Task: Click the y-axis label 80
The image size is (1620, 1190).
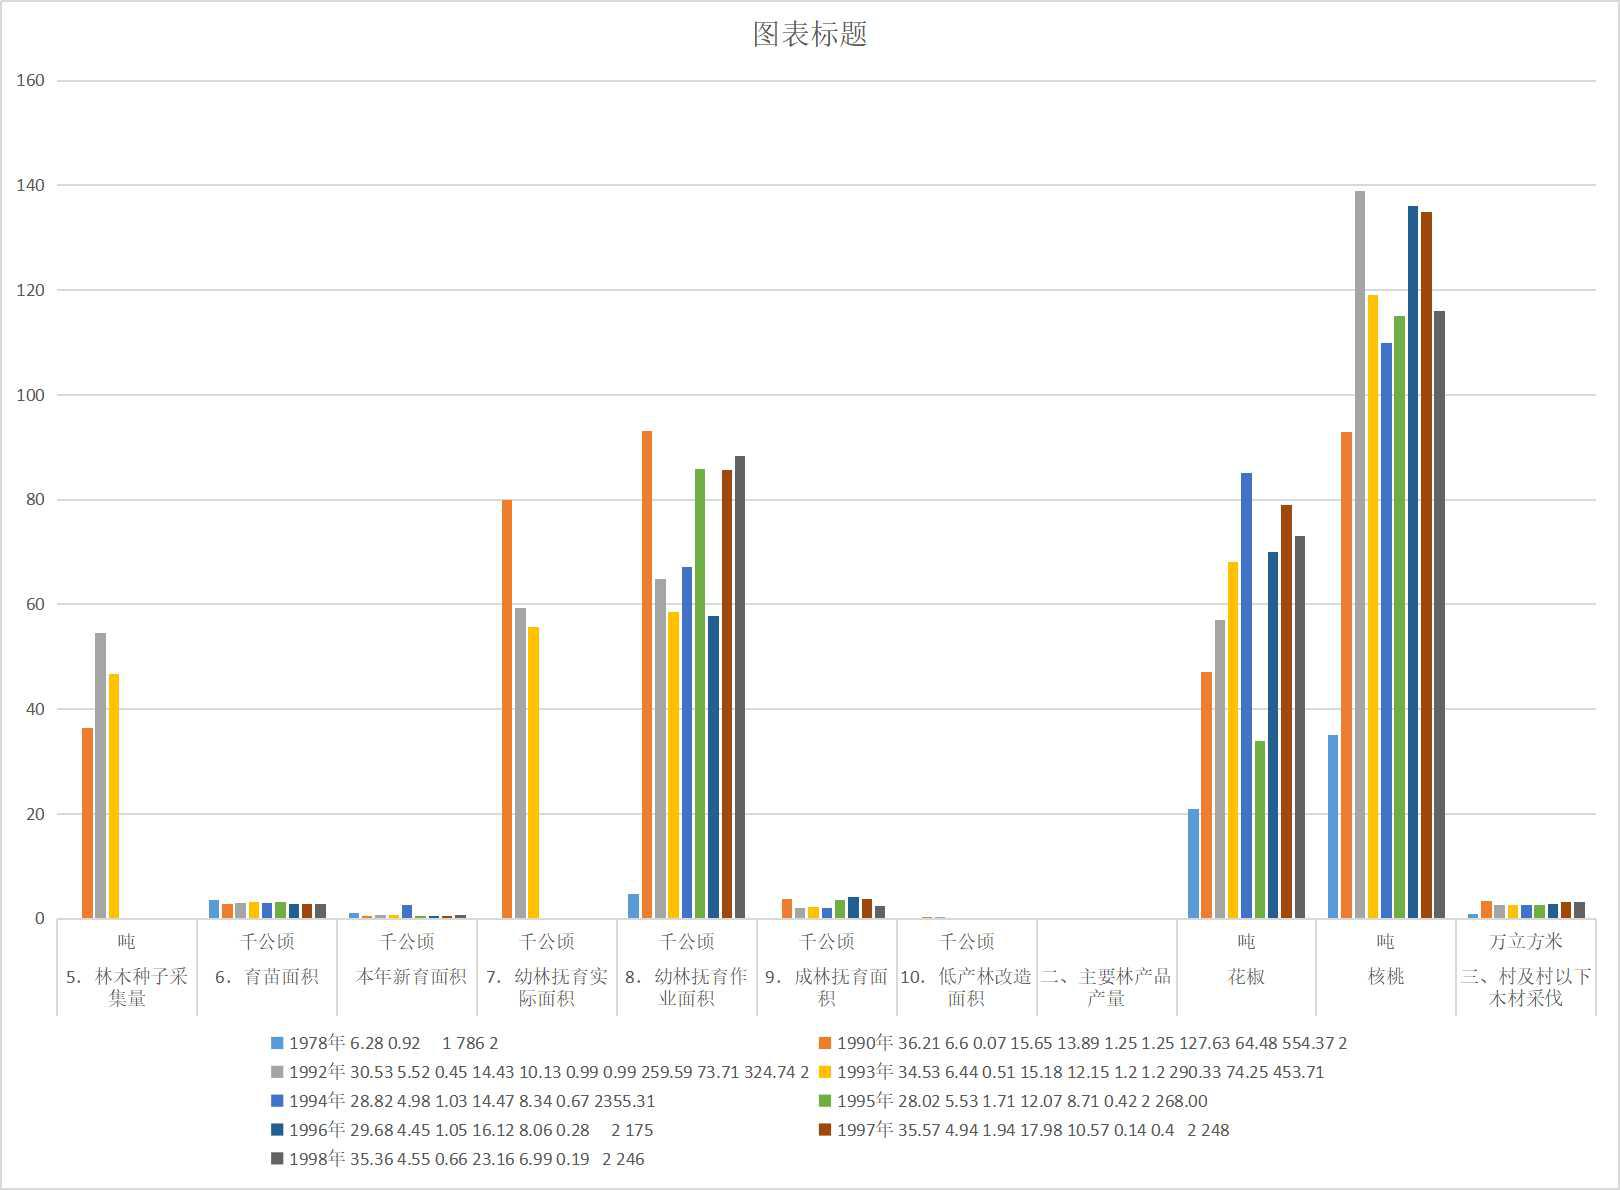Action: (35, 500)
